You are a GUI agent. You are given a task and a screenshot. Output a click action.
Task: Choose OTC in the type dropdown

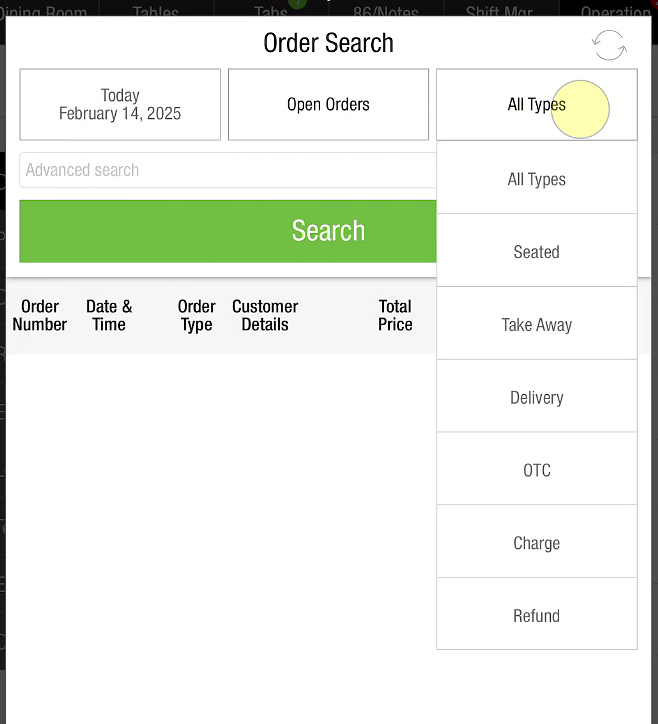(x=536, y=471)
